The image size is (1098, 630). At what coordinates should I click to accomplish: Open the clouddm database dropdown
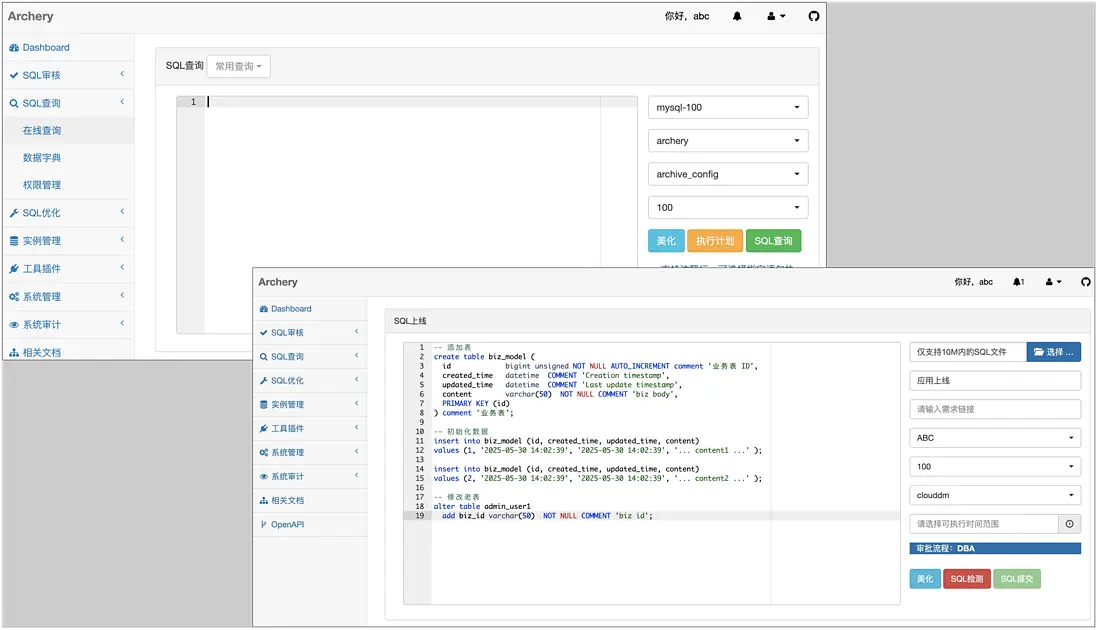click(995, 495)
